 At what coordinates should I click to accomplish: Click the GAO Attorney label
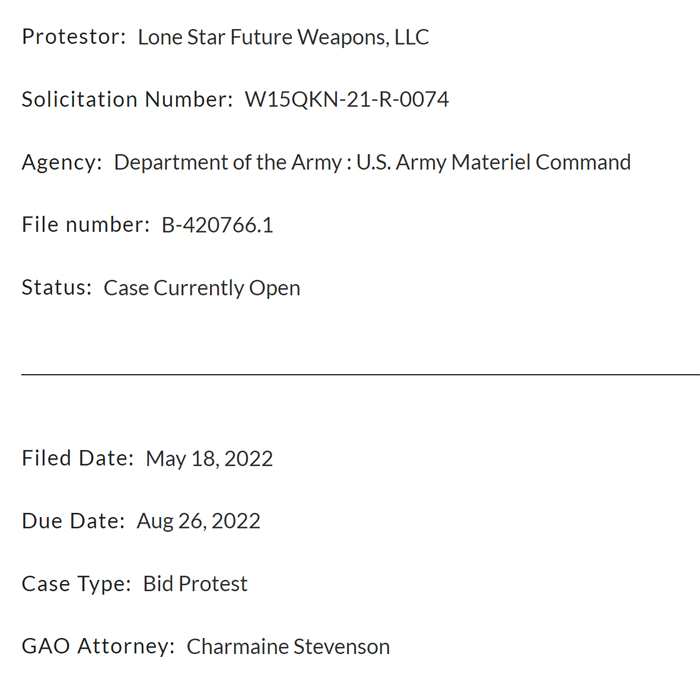pos(98,647)
